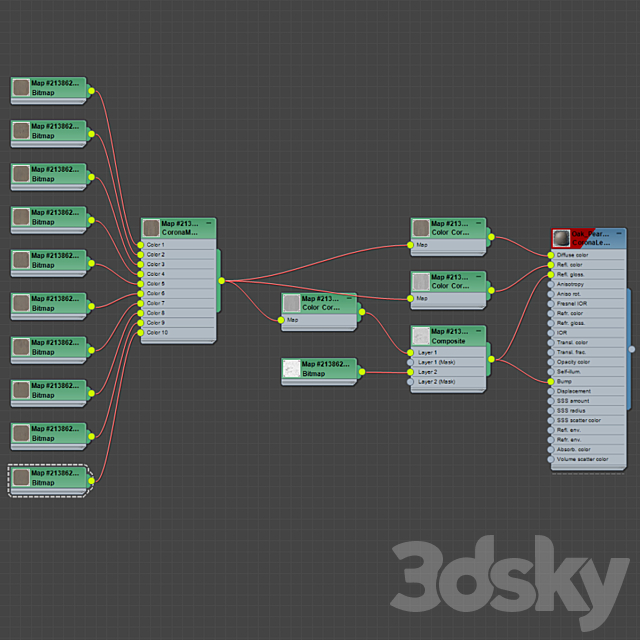
Task: Click the Layer 1 (Mask) input socket
Action: [410, 362]
